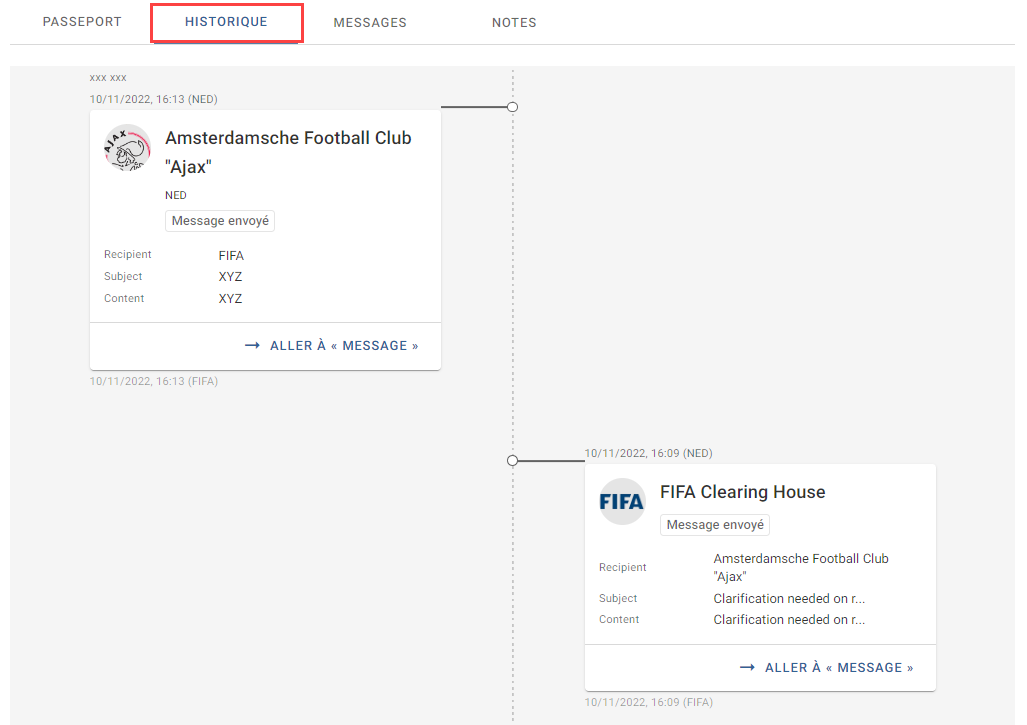
Task: Click truncated Content Clarification needed text
Action: (x=789, y=620)
